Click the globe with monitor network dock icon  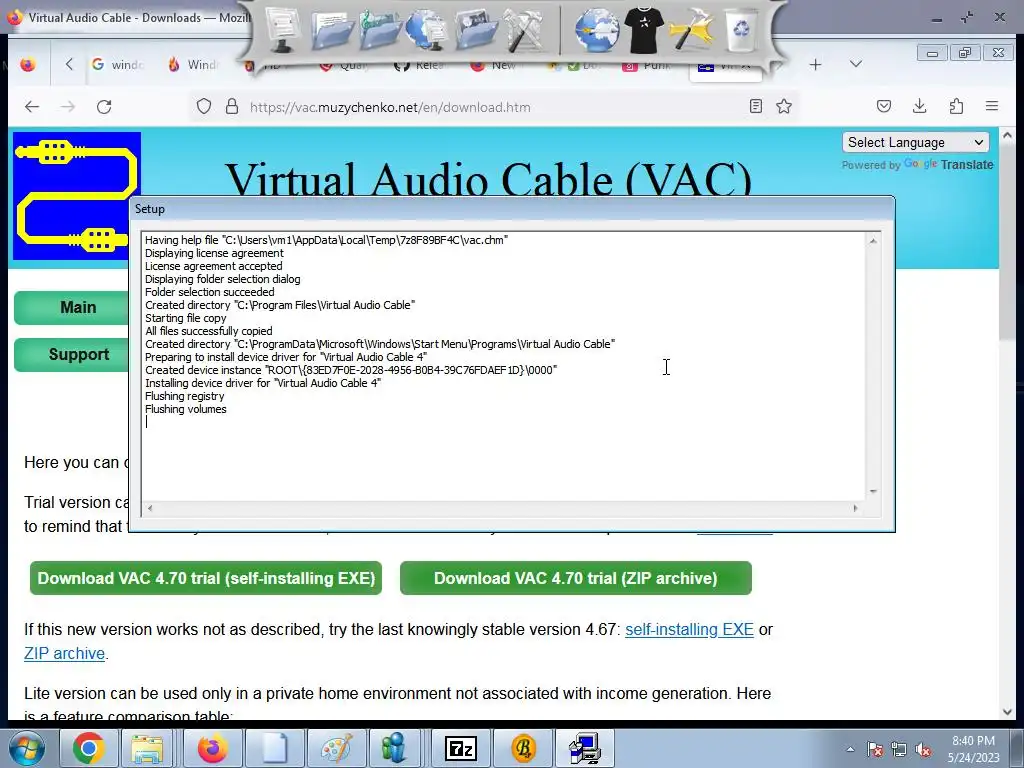(x=426, y=29)
